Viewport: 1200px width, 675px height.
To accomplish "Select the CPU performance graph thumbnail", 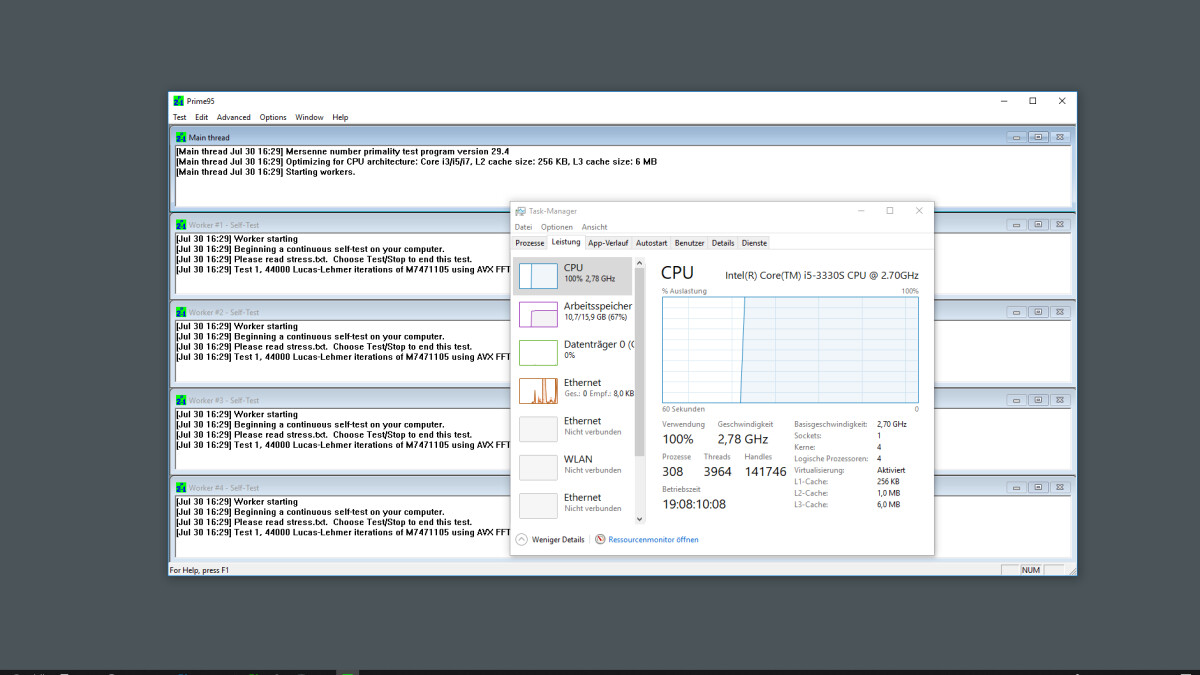I will coord(538,276).
